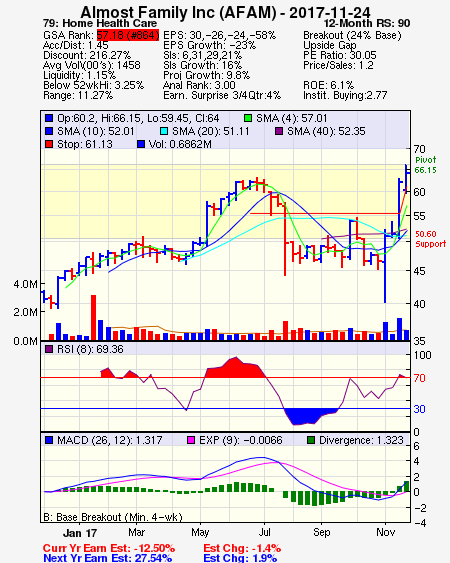Viewport: 450px width, 563px height.
Task: Click the May date axis label
Action: [200, 532]
